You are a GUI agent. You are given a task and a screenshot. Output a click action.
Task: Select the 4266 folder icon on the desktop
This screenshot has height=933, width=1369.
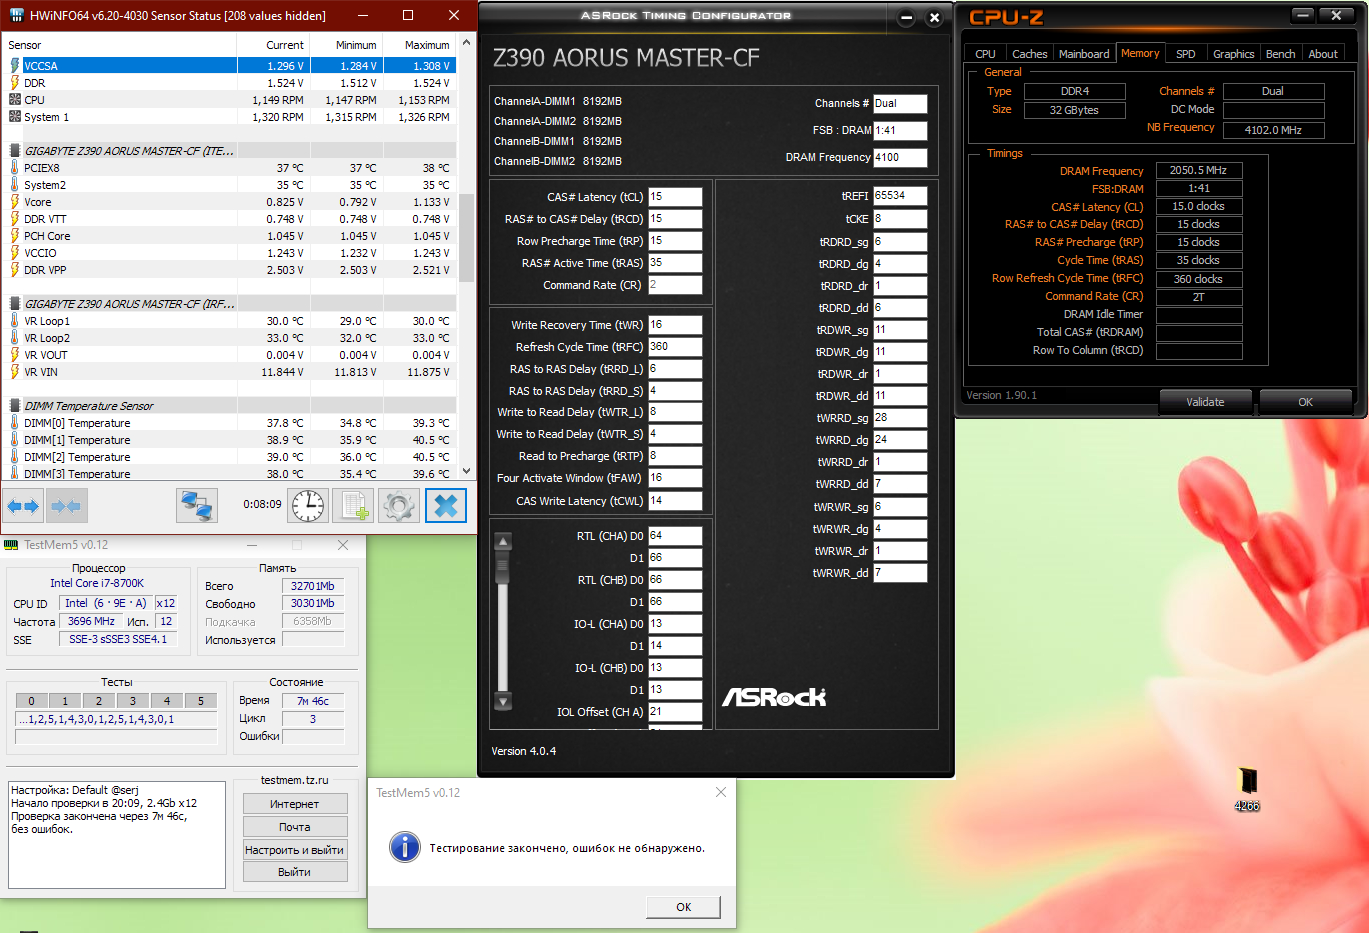click(1246, 788)
